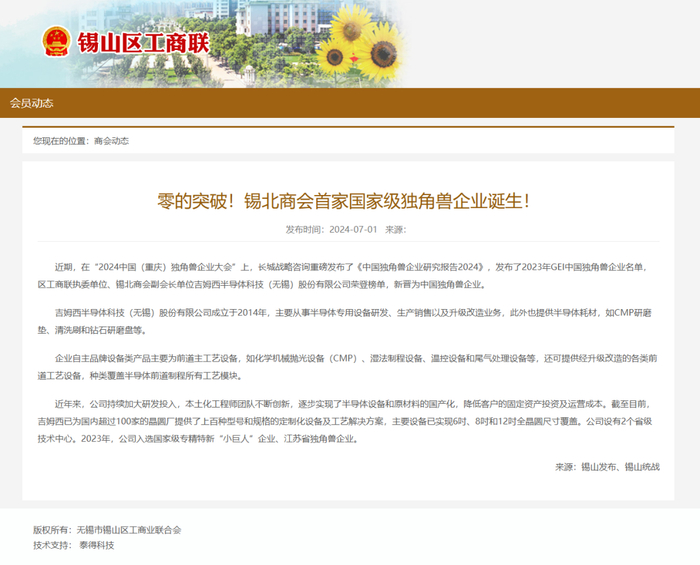Click the 锡山区工商联 site title
Viewport: 700px width, 565px height.
click(x=143, y=43)
